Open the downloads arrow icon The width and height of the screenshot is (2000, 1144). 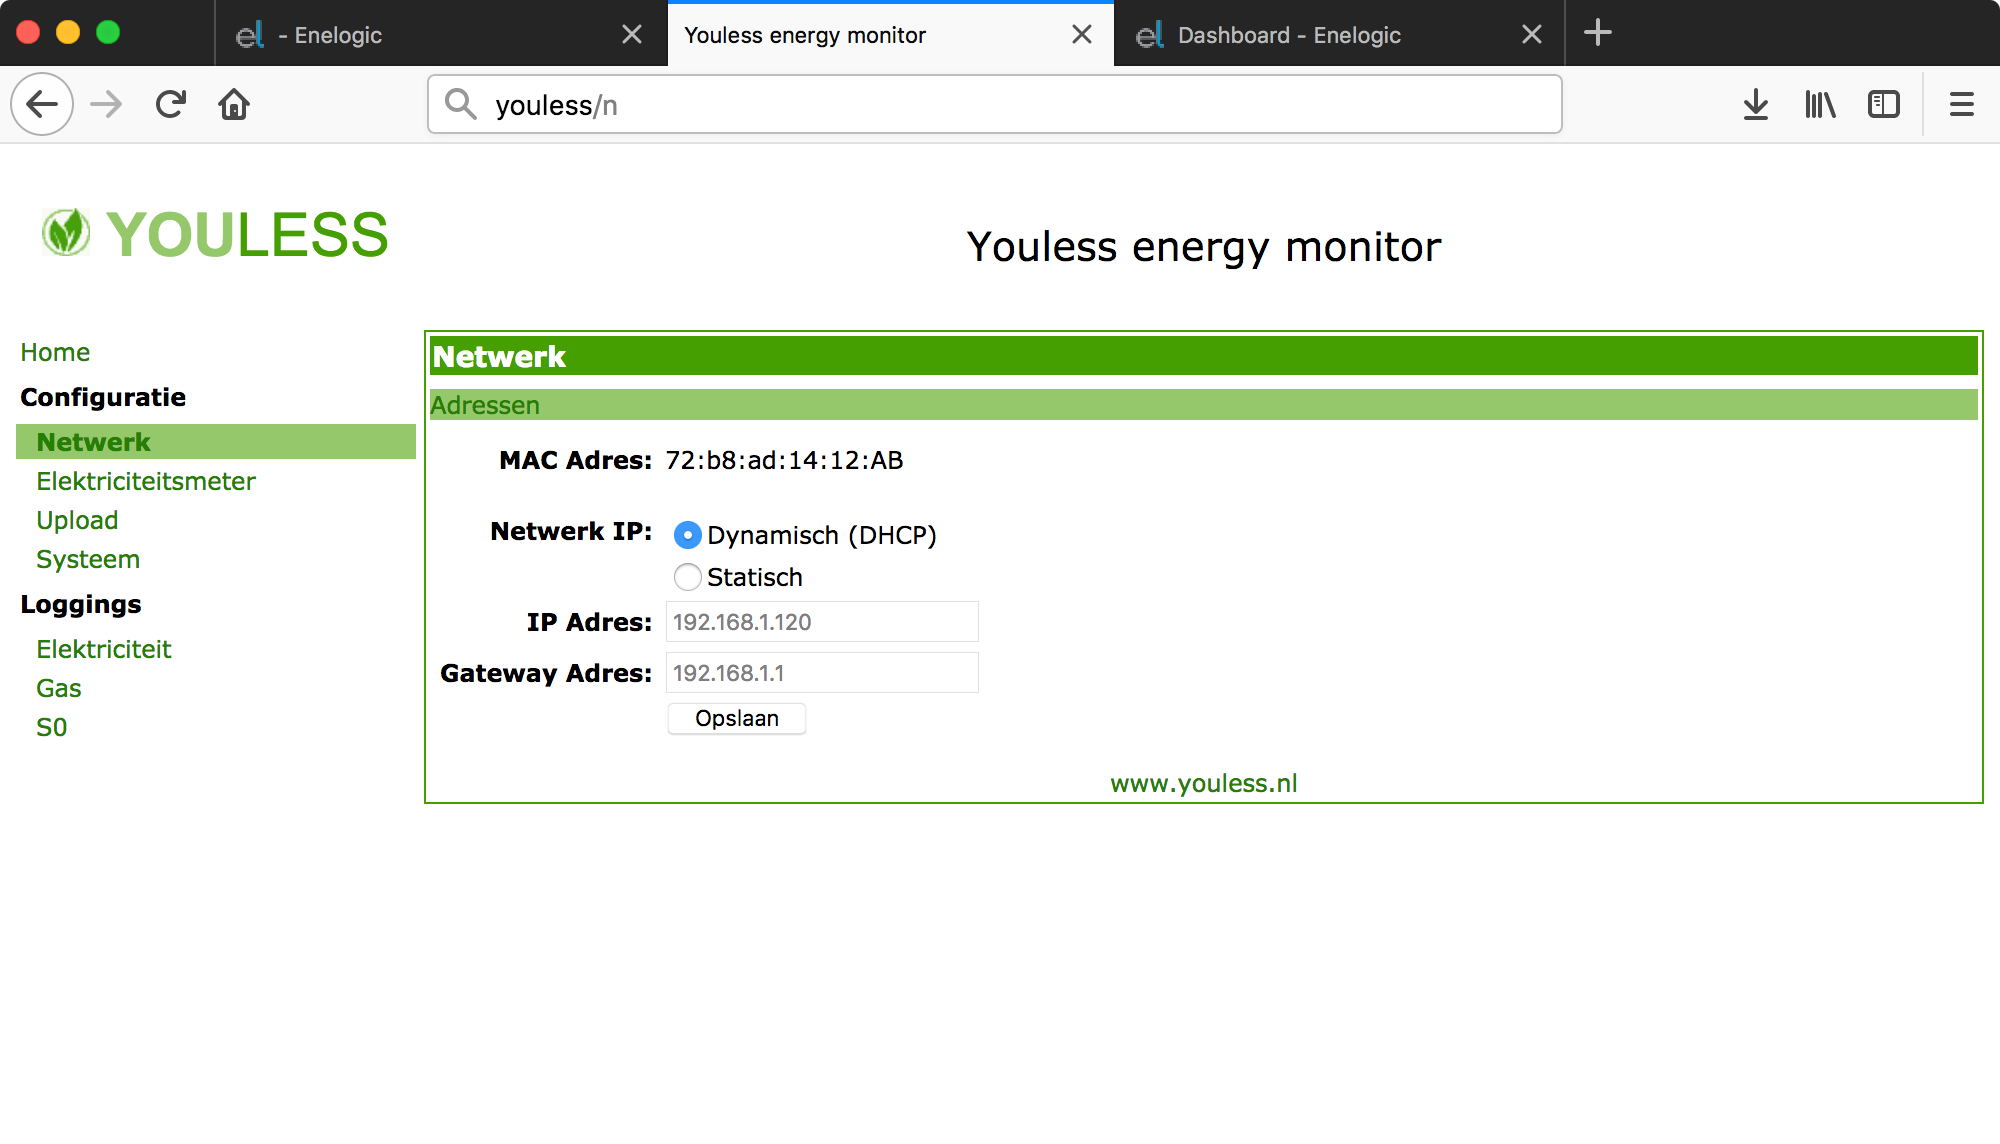click(1756, 104)
